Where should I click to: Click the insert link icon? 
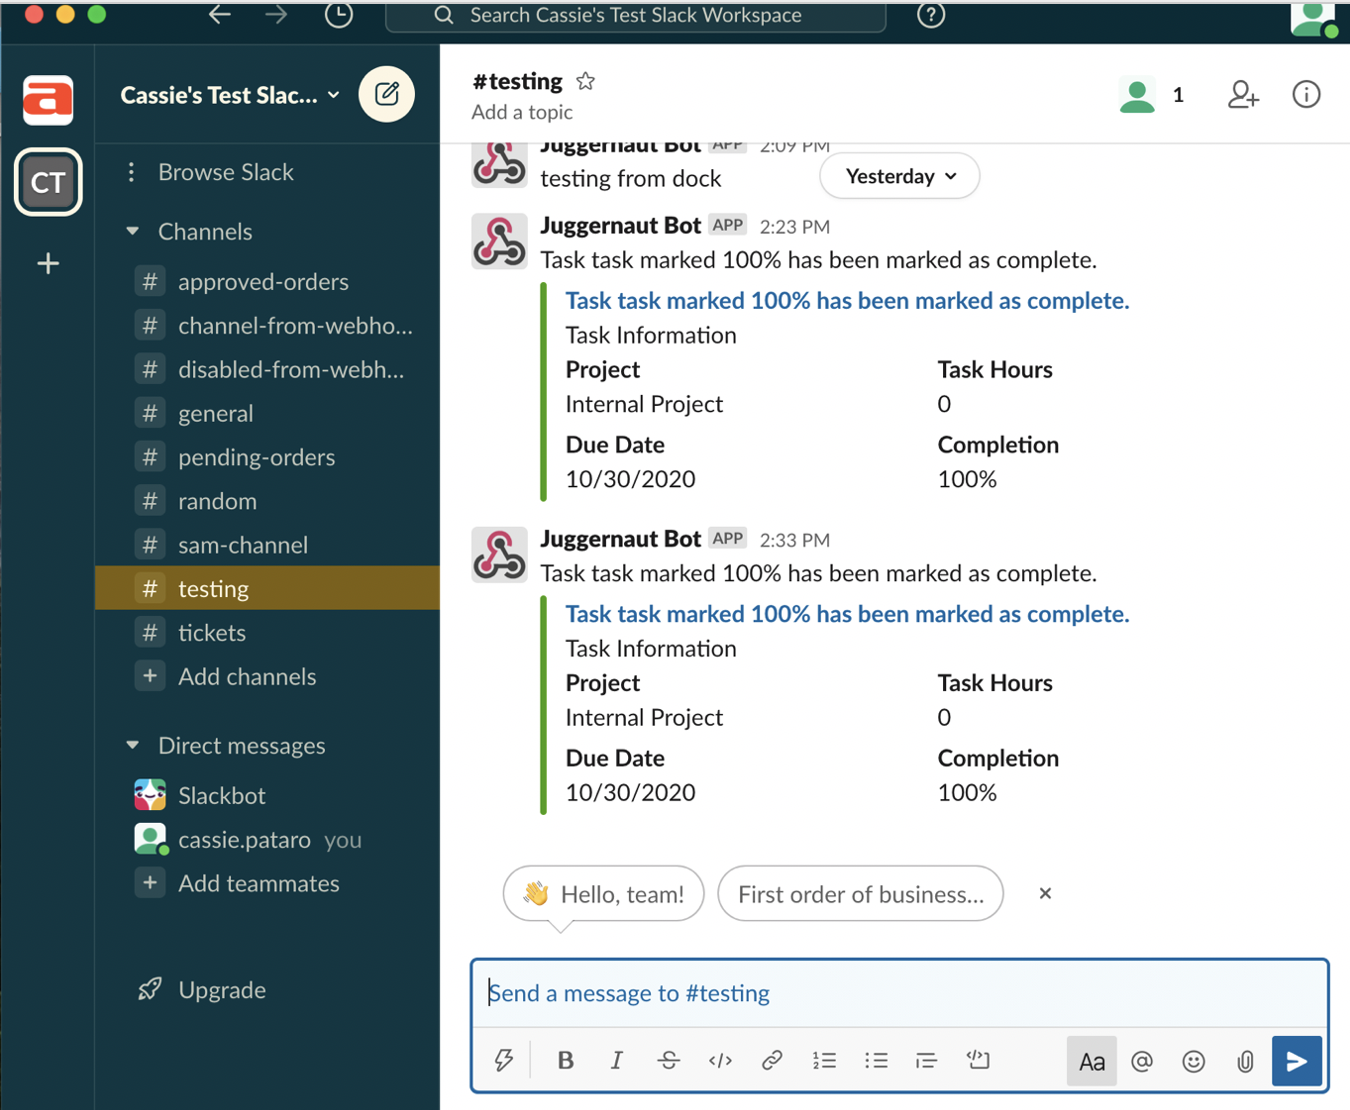pos(772,1061)
